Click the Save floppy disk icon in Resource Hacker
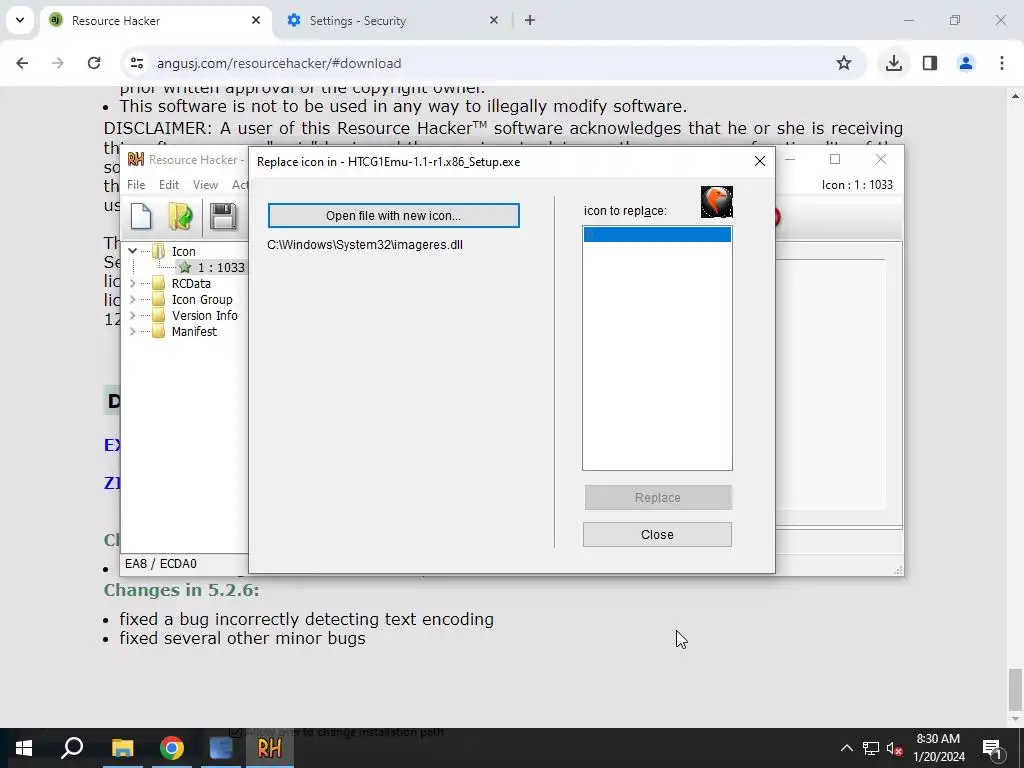This screenshot has height=768, width=1024. [x=223, y=217]
